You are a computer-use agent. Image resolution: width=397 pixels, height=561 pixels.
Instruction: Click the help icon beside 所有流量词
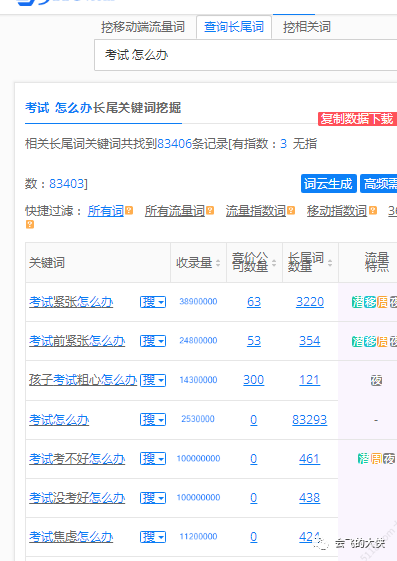click(210, 210)
